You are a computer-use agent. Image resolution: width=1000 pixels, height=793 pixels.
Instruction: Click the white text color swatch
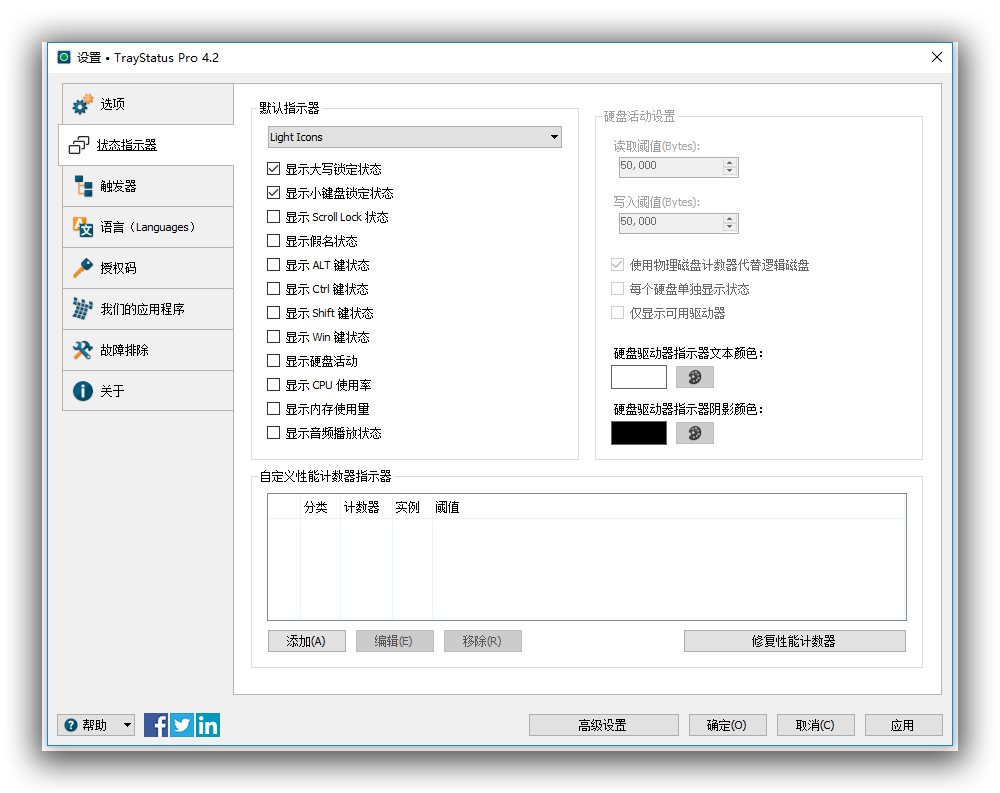click(638, 377)
